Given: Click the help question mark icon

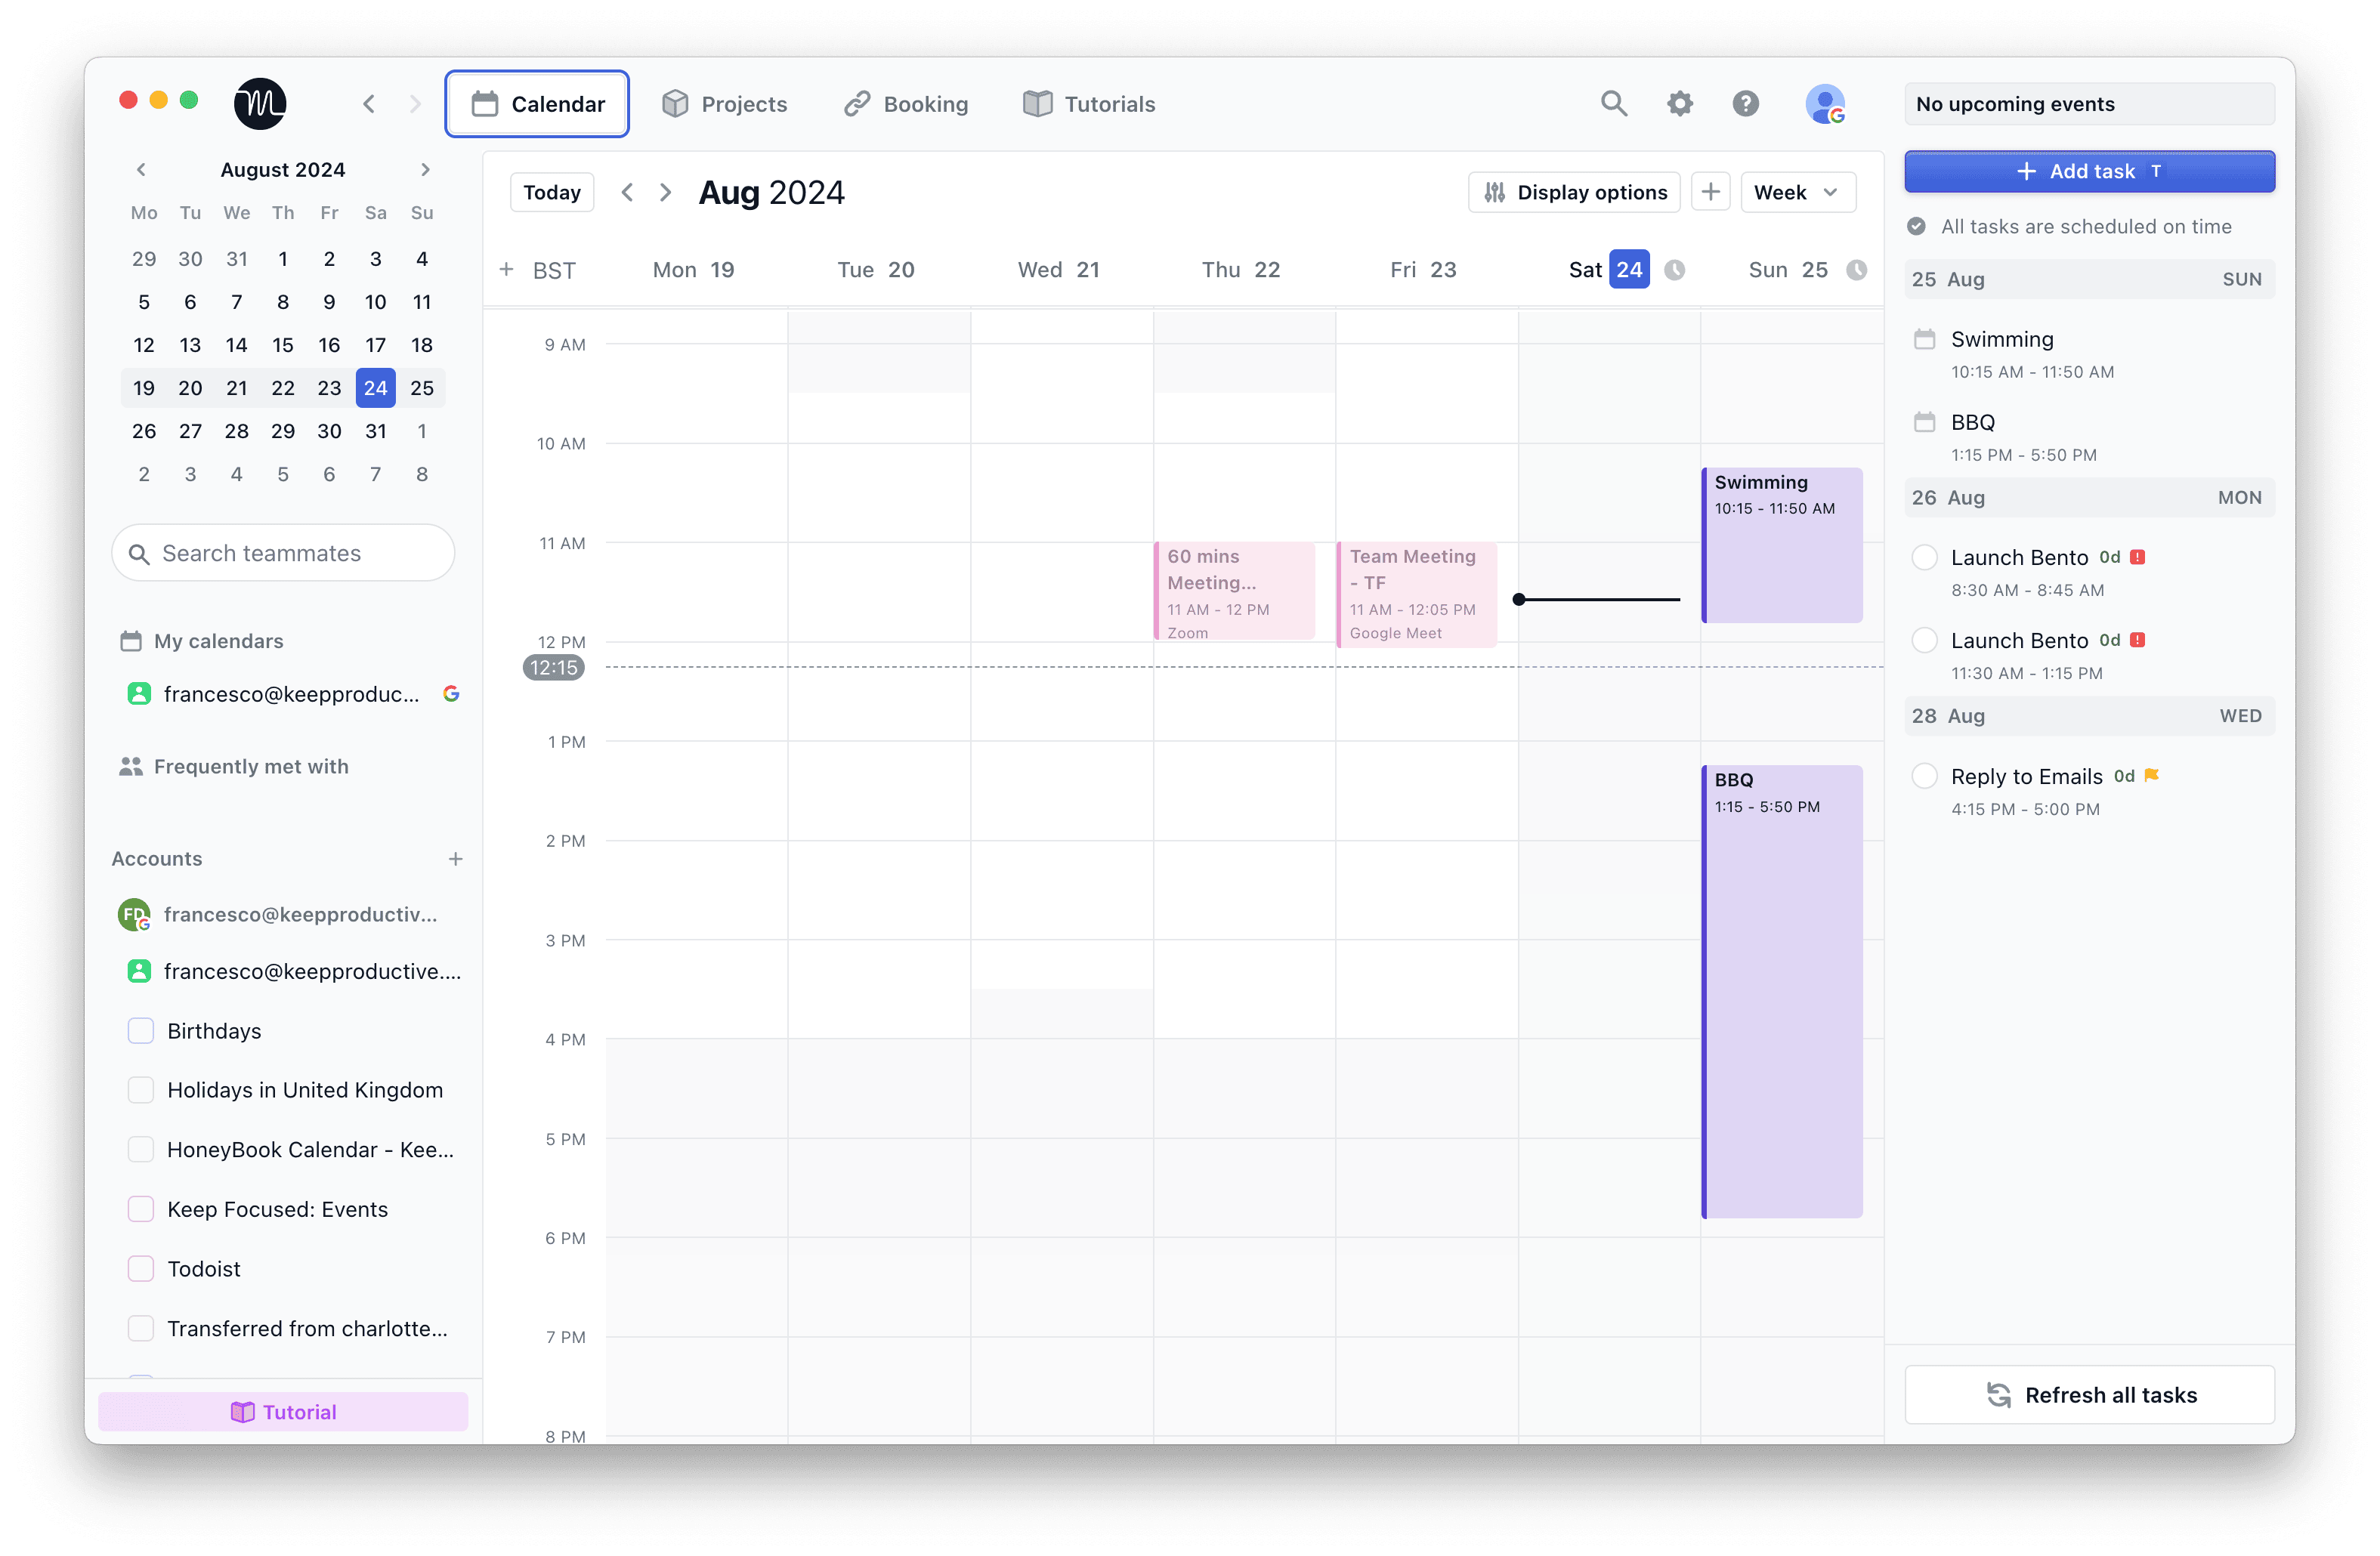Looking at the screenshot, I should coord(1745,104).
